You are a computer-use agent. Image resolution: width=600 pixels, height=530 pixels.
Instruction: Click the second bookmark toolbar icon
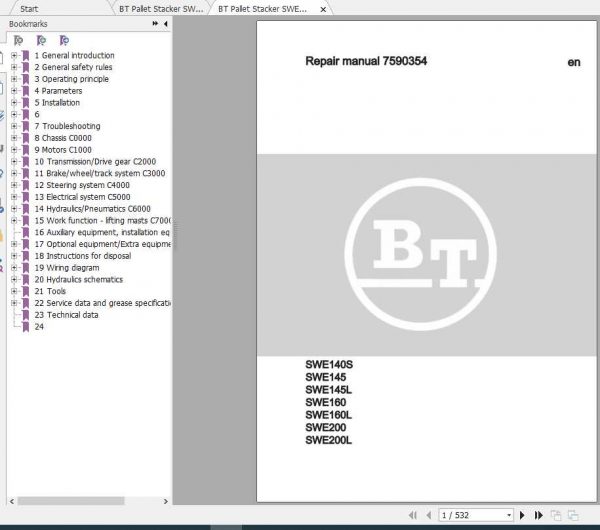(x=41, y=40)
